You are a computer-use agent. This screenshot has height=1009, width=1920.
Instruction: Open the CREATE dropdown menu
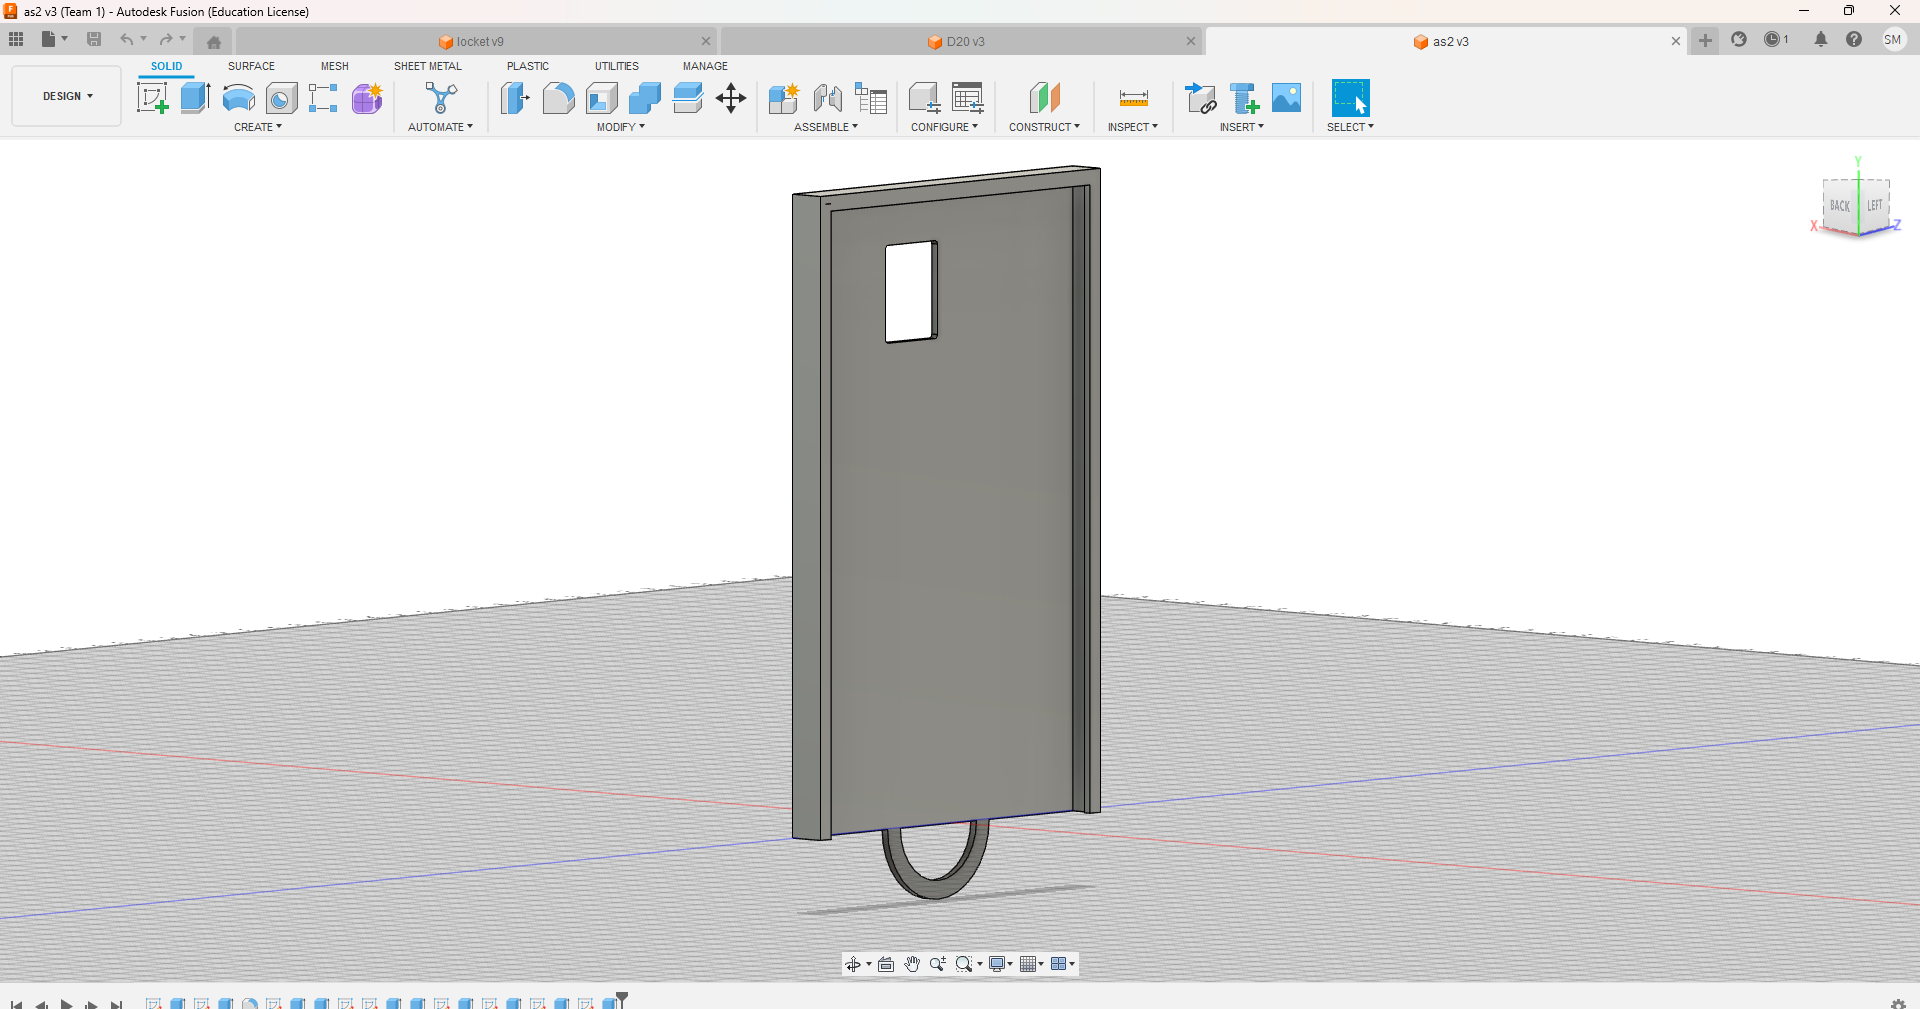pyautogui.click(x=258, y=127)
